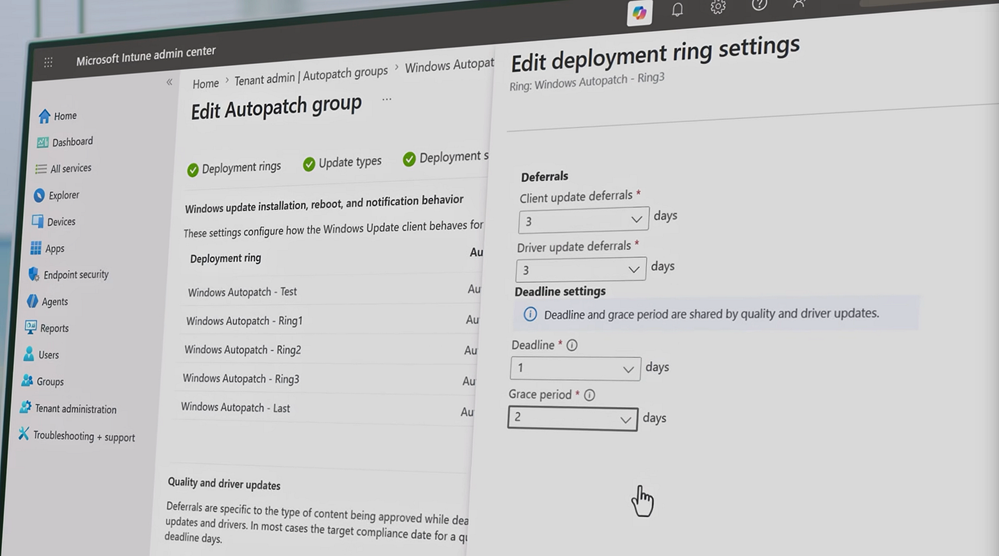Open the ellipsis menu beside Edit Autopatch group
The width and height of the screenshot is (999, 556).
tap(387, 99)
